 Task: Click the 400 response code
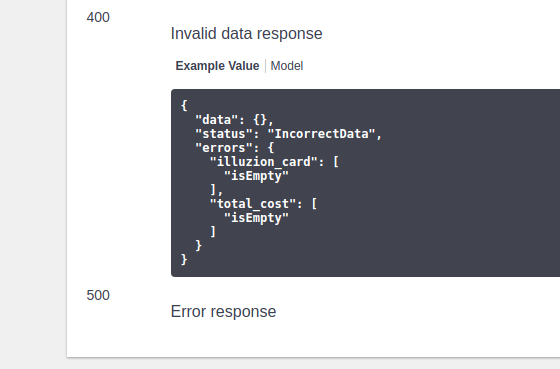point(98,17)
